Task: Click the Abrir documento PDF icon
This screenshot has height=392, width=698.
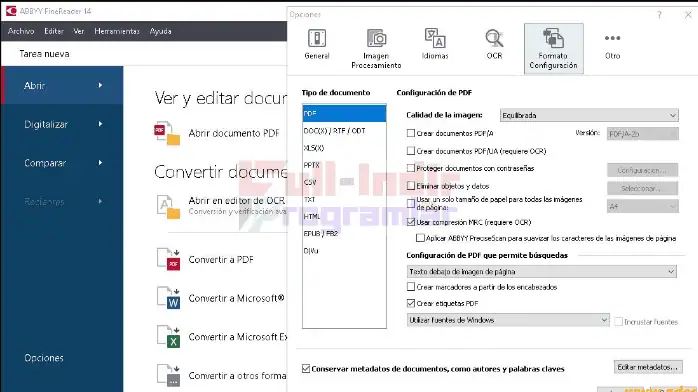Action: coord(167,133)
